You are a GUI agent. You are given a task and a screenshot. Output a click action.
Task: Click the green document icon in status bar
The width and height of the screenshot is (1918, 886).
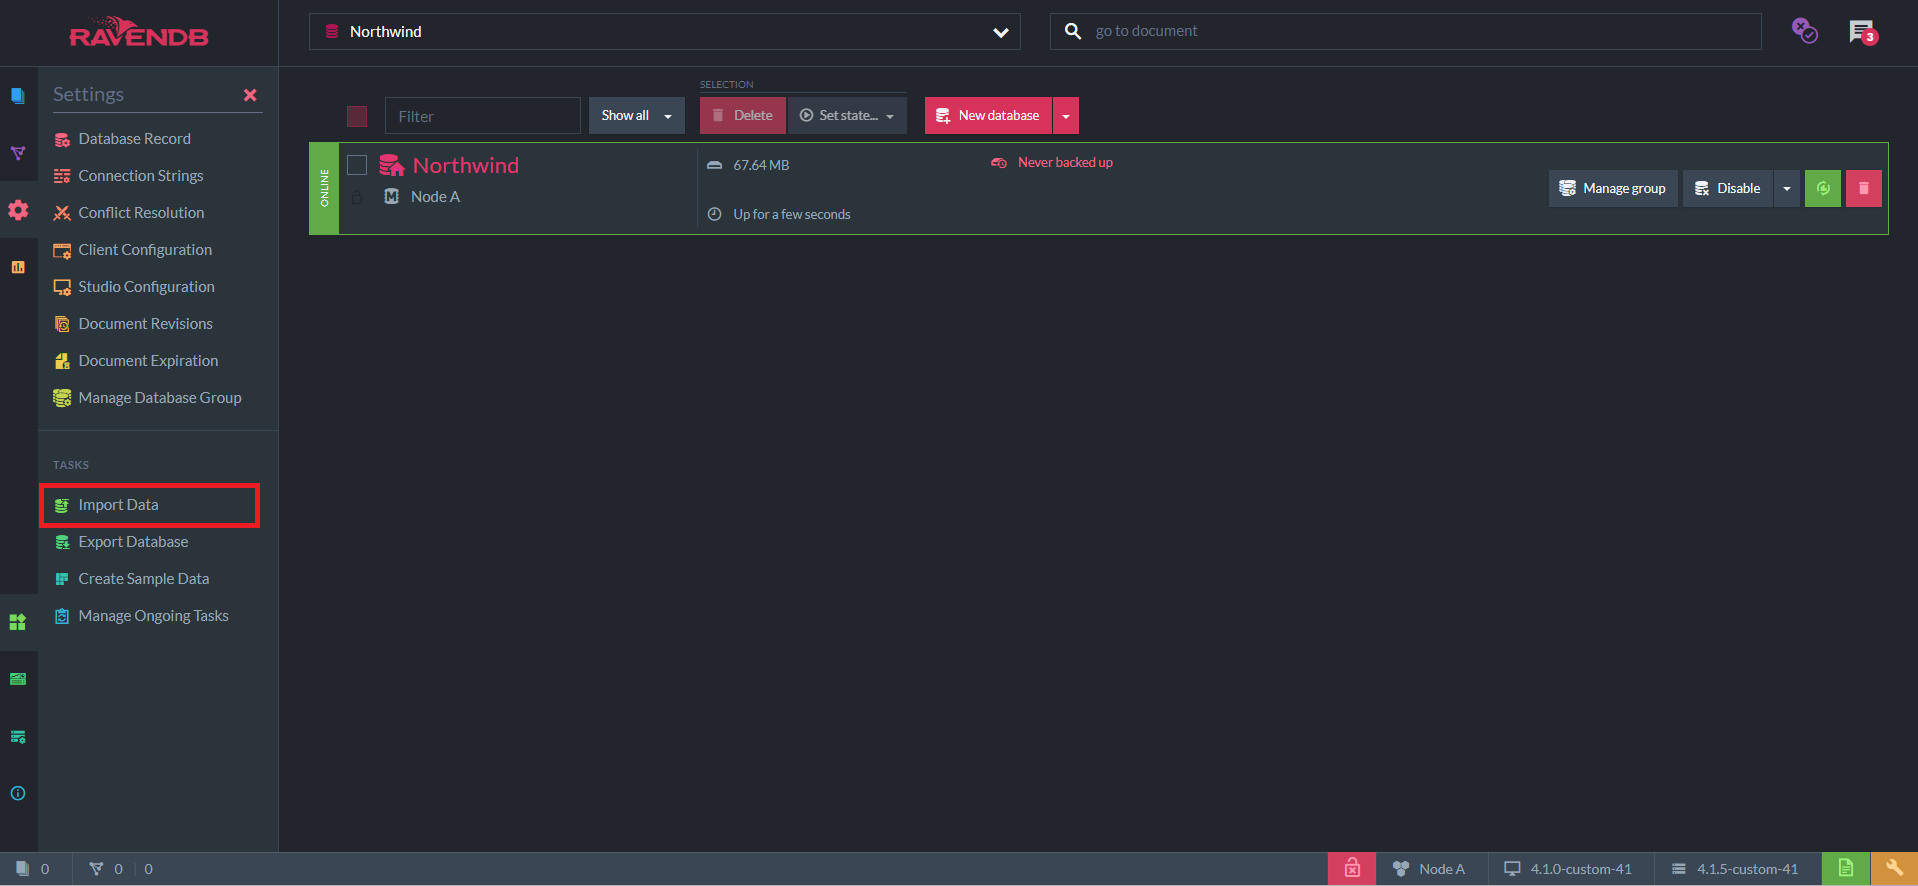pyautogui.click(x=1846, y=869)
